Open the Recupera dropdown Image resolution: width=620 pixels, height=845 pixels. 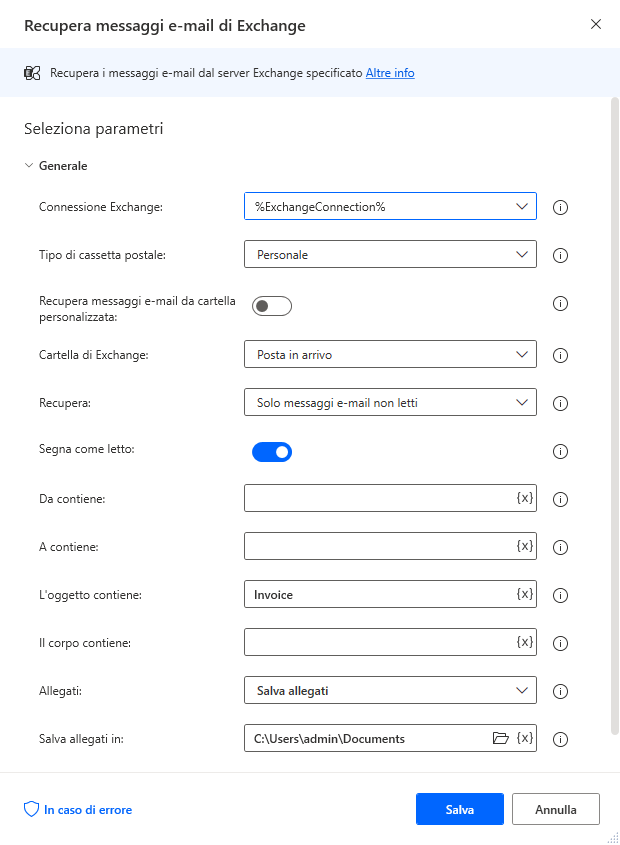[390, 403]
